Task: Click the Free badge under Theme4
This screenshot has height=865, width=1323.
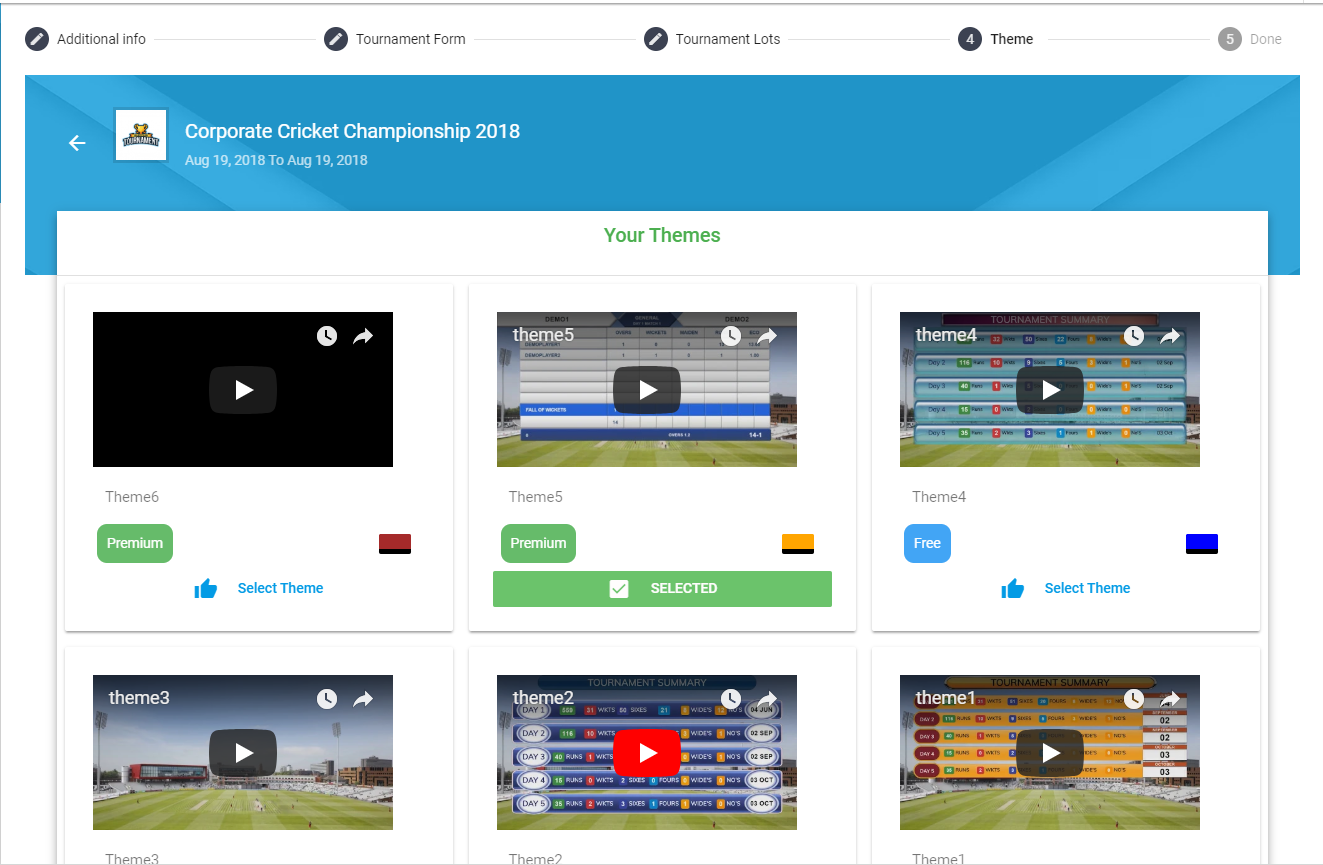Action: [927, 543]
